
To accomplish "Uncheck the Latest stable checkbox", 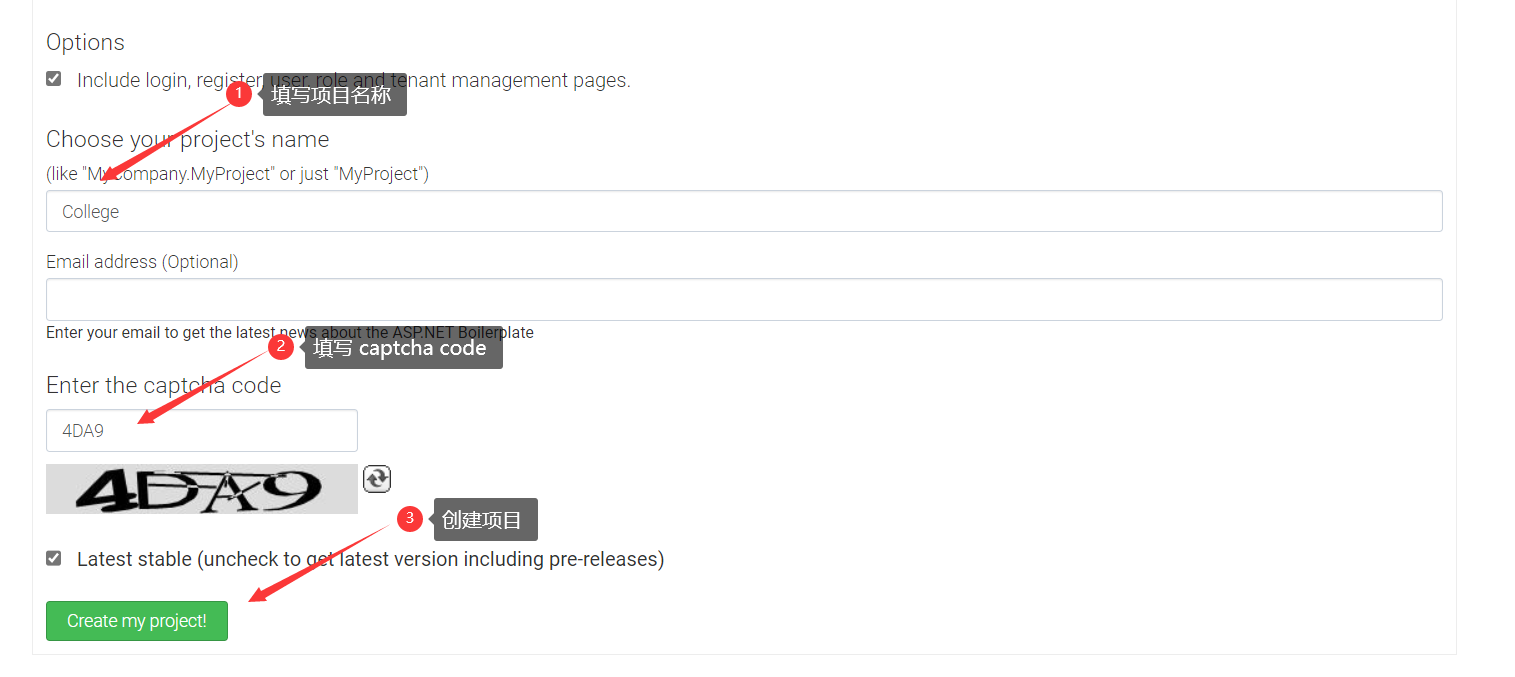I will 54,558.
